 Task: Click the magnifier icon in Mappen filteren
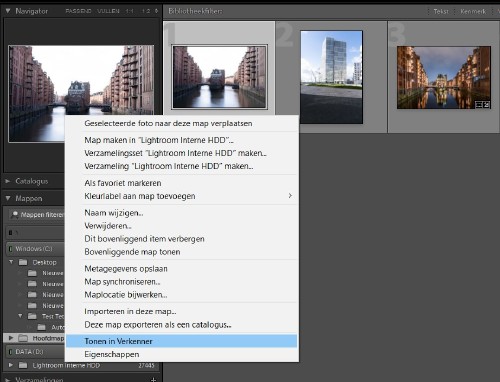(x=14, y=215)
